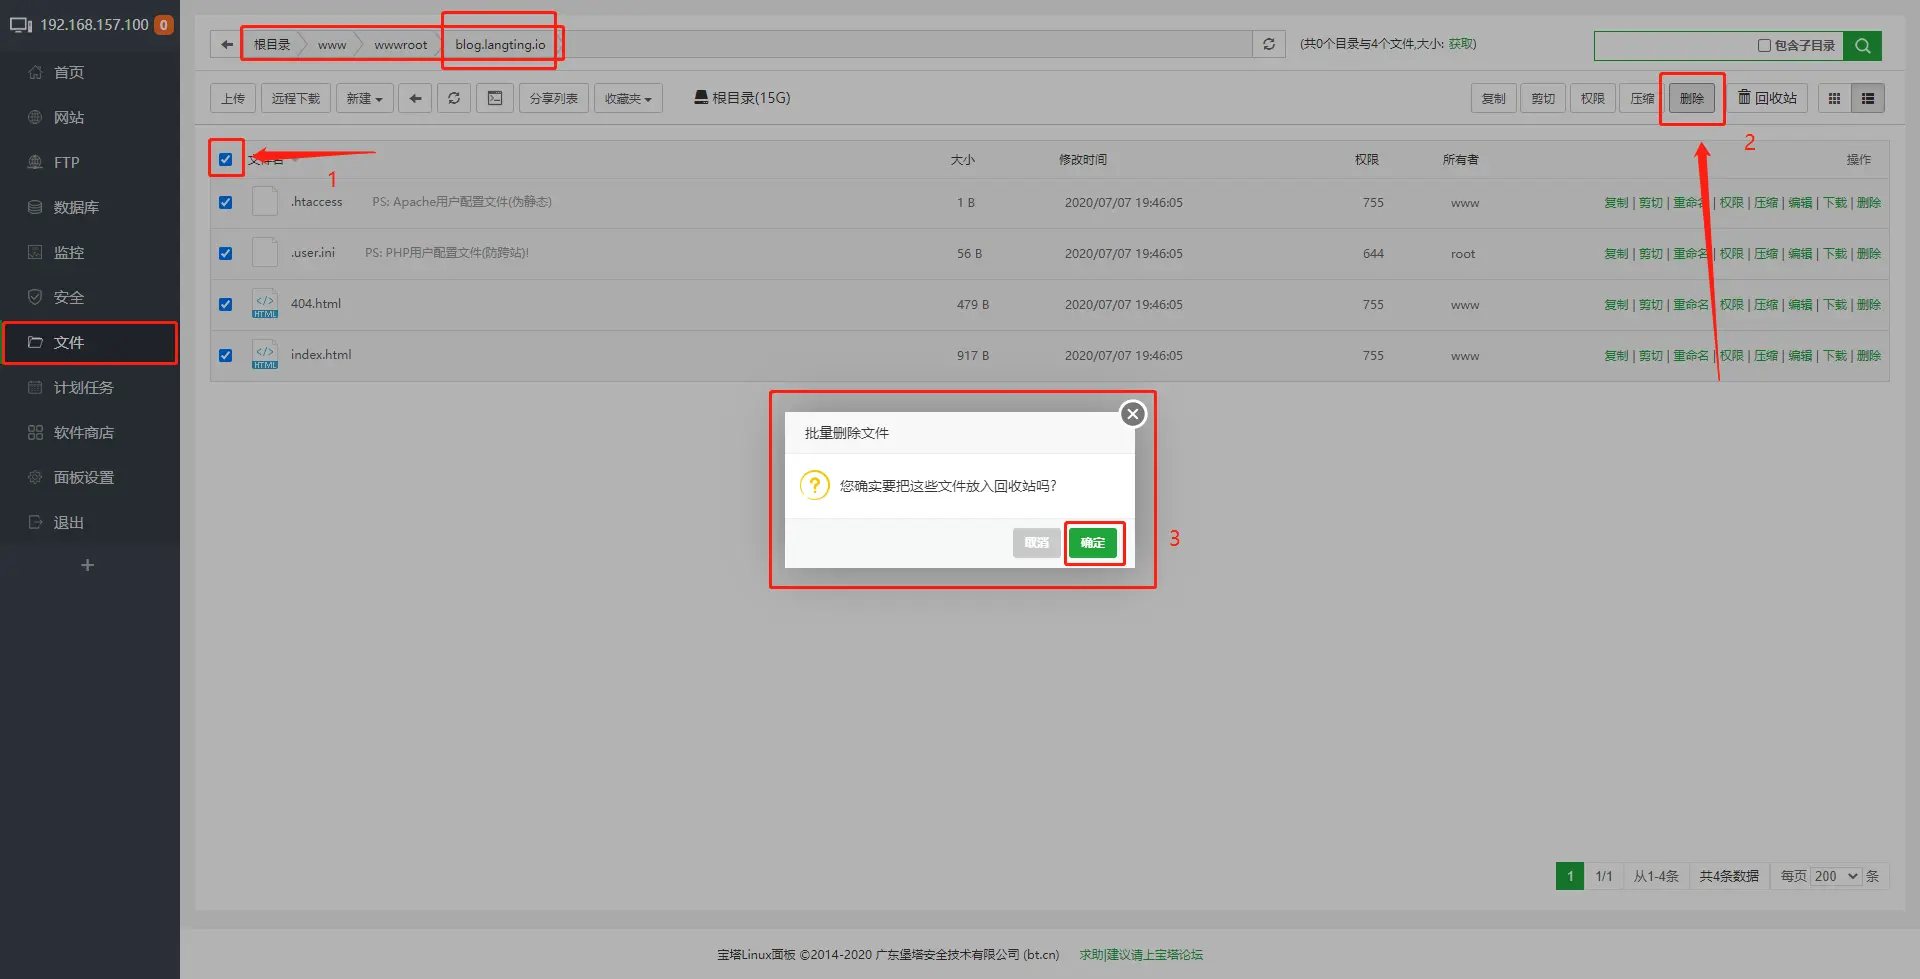Expand the 新建 dropdown
The width and height of the screenshot is (1920, 979).
click(x=364, y=98)
